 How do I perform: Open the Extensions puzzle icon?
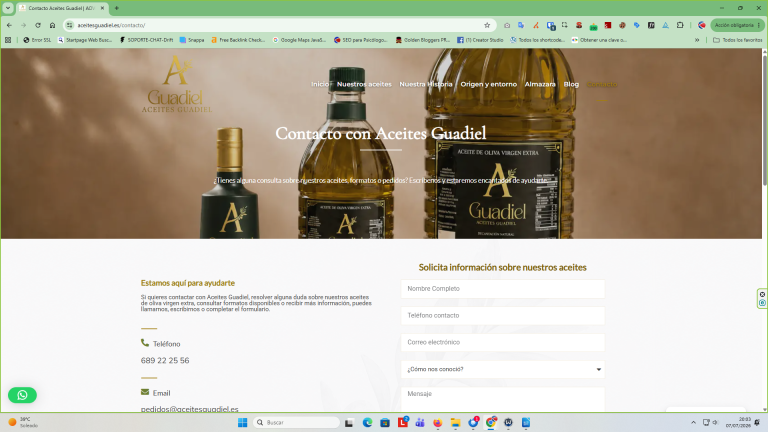coord(680,25)
